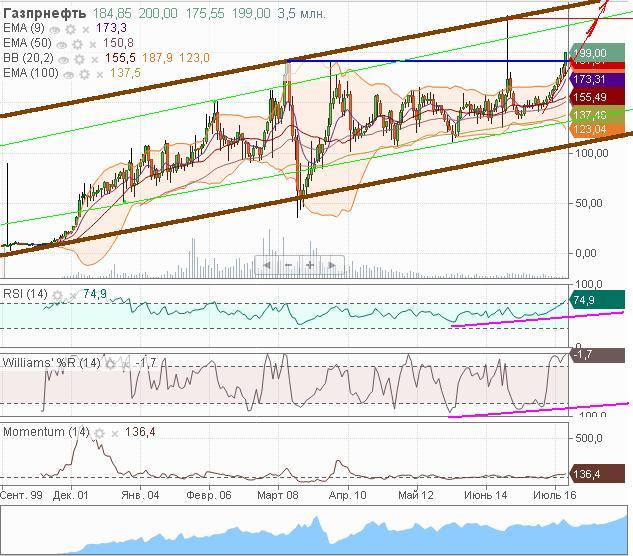Select the RSI (14) pane label
The width and height of the screenshot is (633, 556).
25,294
